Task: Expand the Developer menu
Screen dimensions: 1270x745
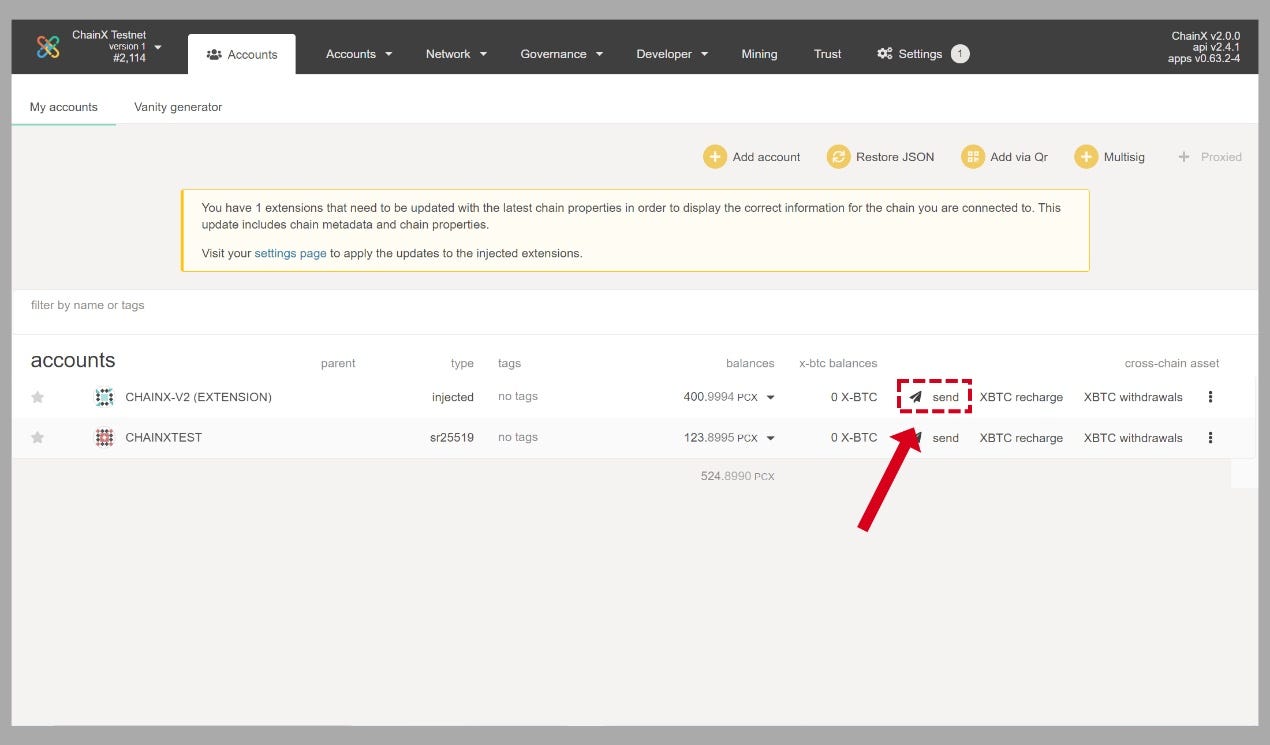Action: click(x=672, y=54)
